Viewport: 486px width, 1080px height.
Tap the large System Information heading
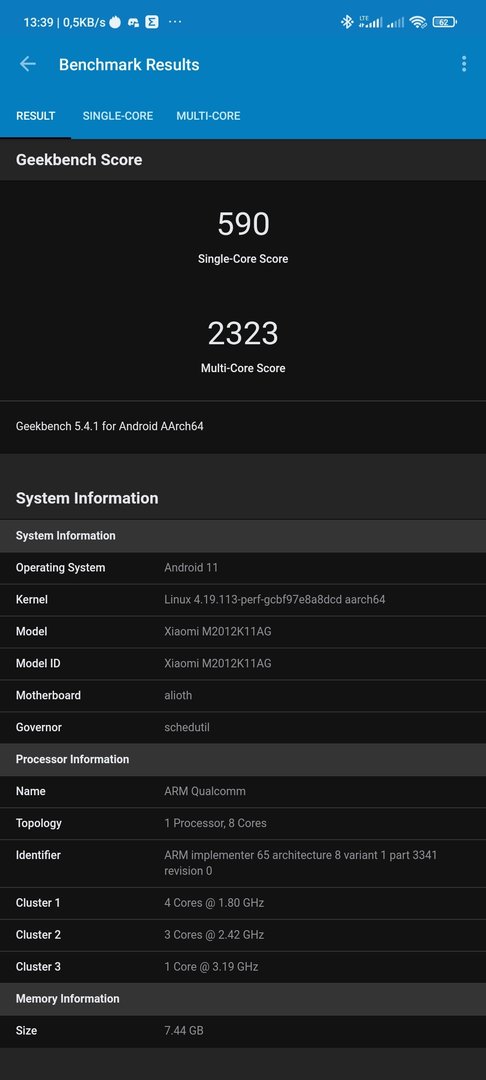(x=87, y=498)
